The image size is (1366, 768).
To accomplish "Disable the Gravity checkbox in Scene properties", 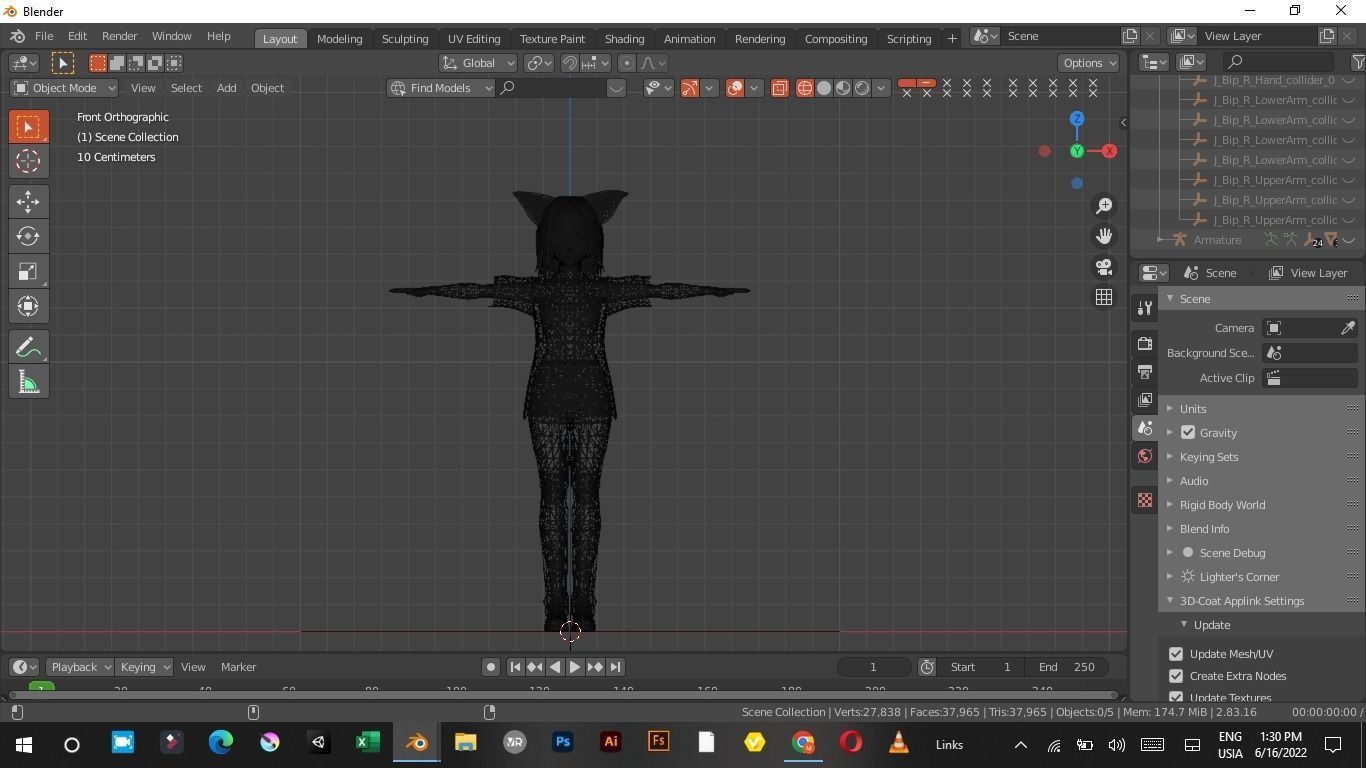I will (1188, 432).
